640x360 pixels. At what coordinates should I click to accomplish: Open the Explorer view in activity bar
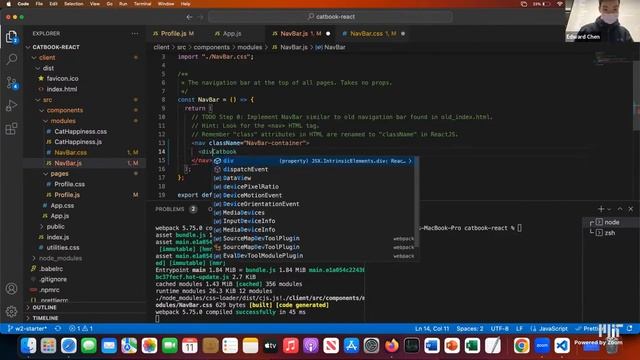(x=11, y=37)
